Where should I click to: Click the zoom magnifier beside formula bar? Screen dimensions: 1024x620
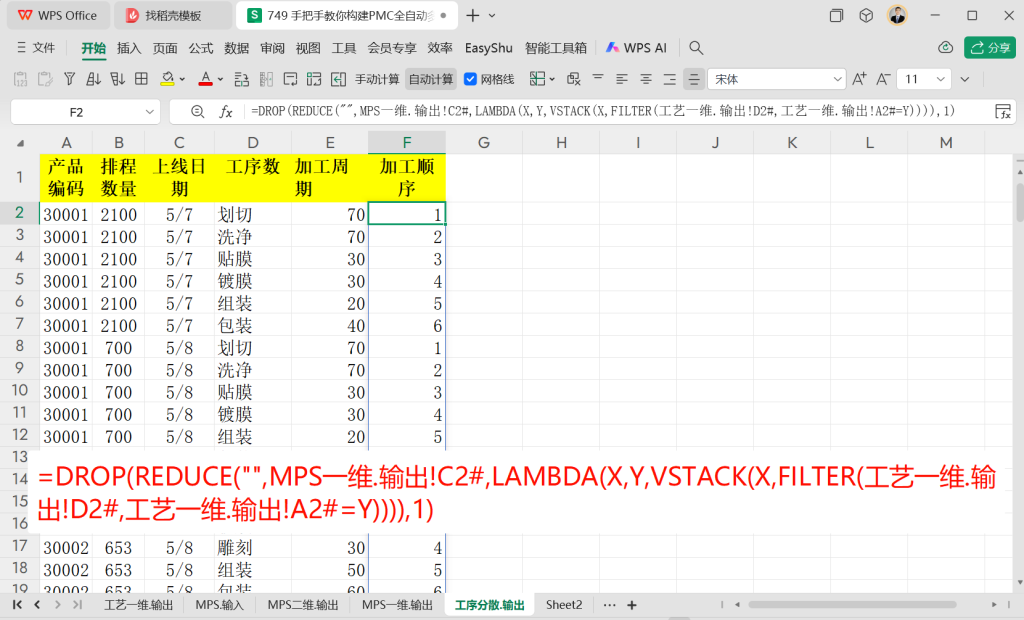tap(197, 112)
